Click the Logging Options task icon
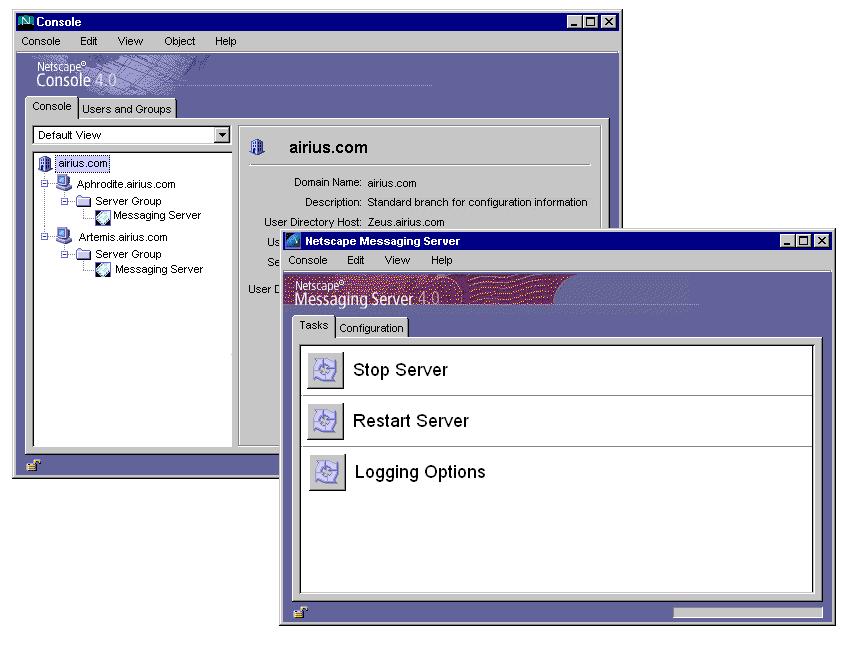Screen dimensions: 849x651 click(327, 472)
